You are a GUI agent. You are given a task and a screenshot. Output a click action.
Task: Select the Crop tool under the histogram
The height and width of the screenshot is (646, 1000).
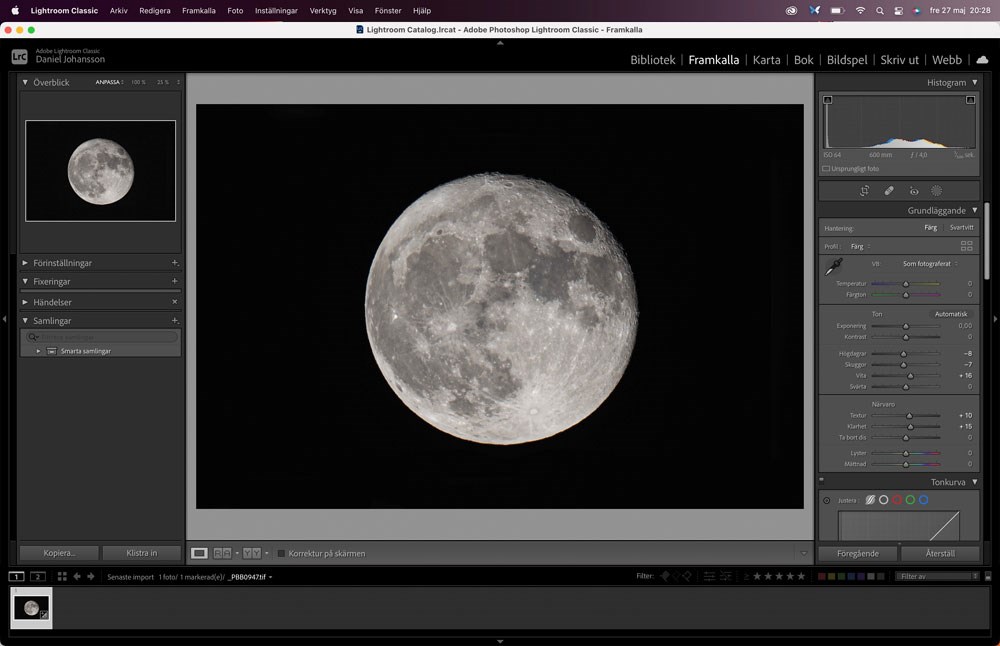[x=864, y=190]
